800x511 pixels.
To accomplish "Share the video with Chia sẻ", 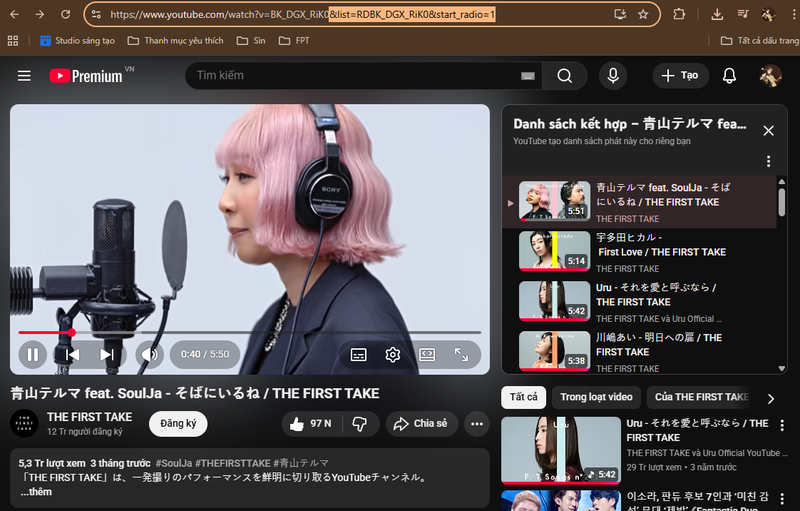I will (x=421, y=423).
